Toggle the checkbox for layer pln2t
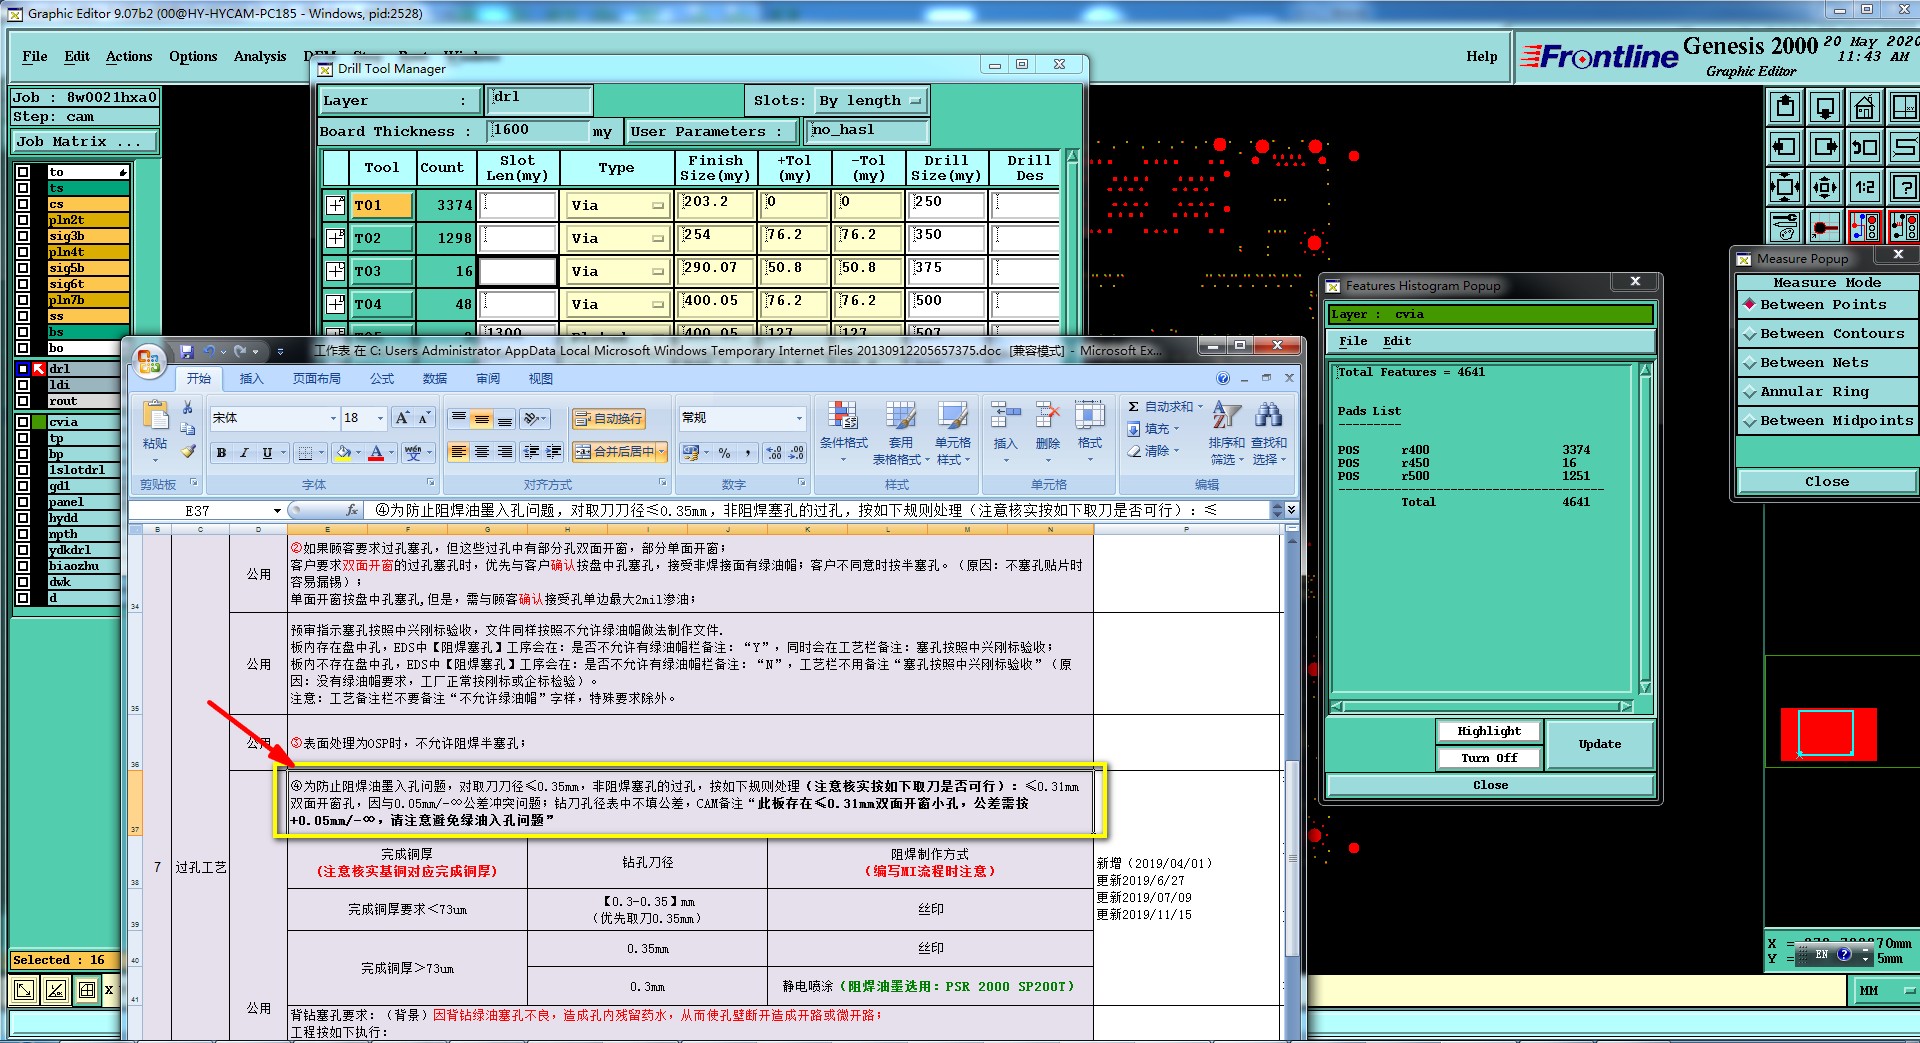 (23, 220)
